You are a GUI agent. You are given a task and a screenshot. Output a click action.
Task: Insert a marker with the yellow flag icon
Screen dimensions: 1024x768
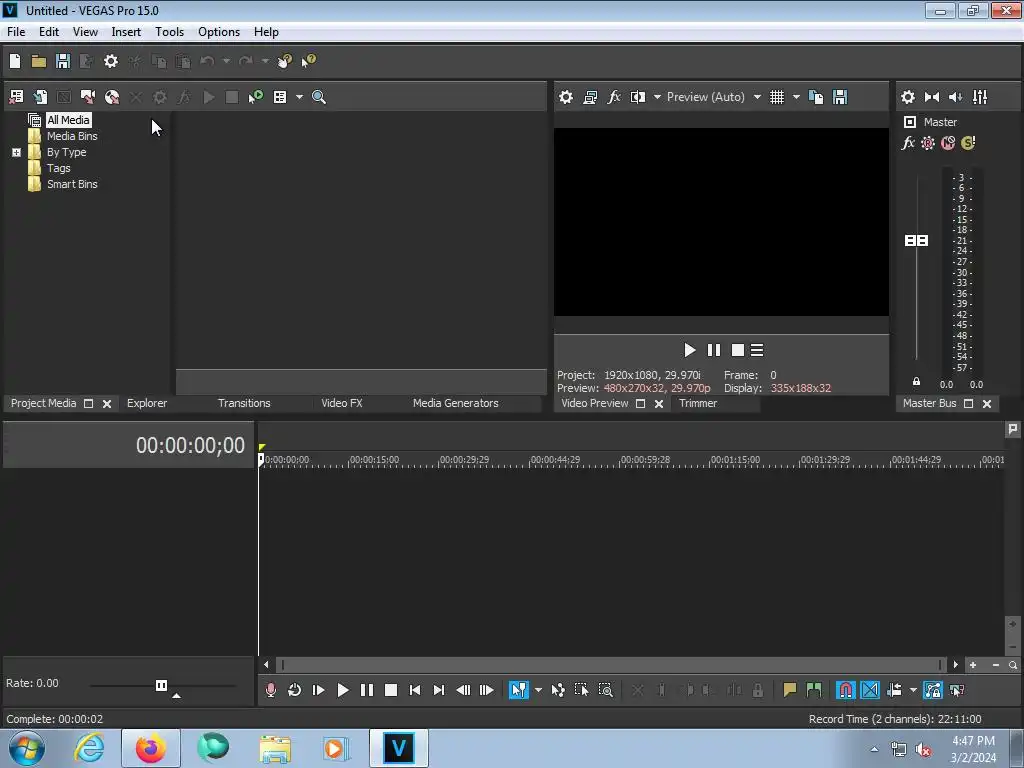click(790, 690)
